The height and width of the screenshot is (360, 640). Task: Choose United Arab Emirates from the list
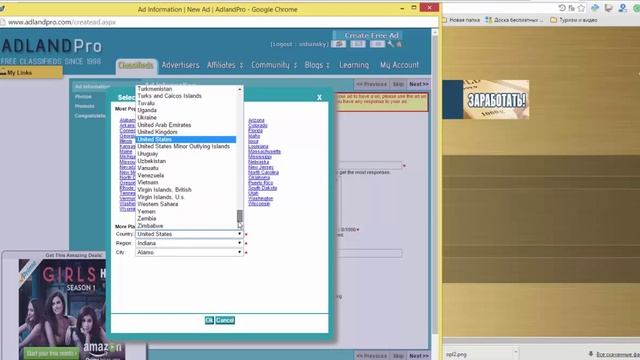[186, 125]
